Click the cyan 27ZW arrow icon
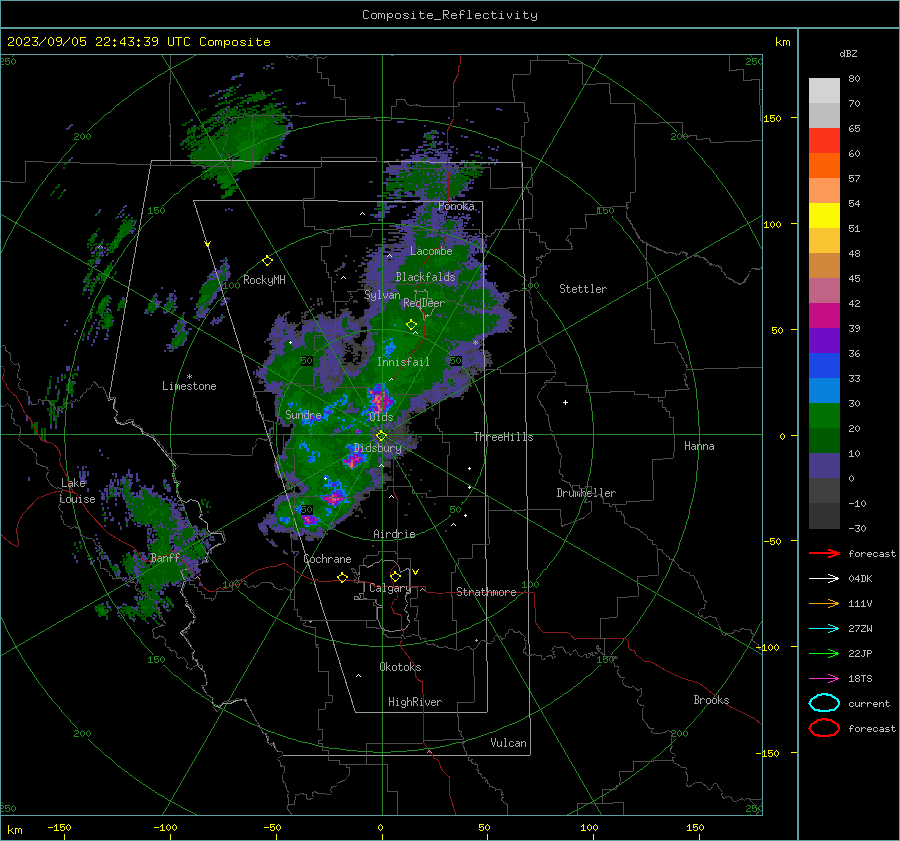The height and width of the screenshot is (841, 900). (824, 628)
